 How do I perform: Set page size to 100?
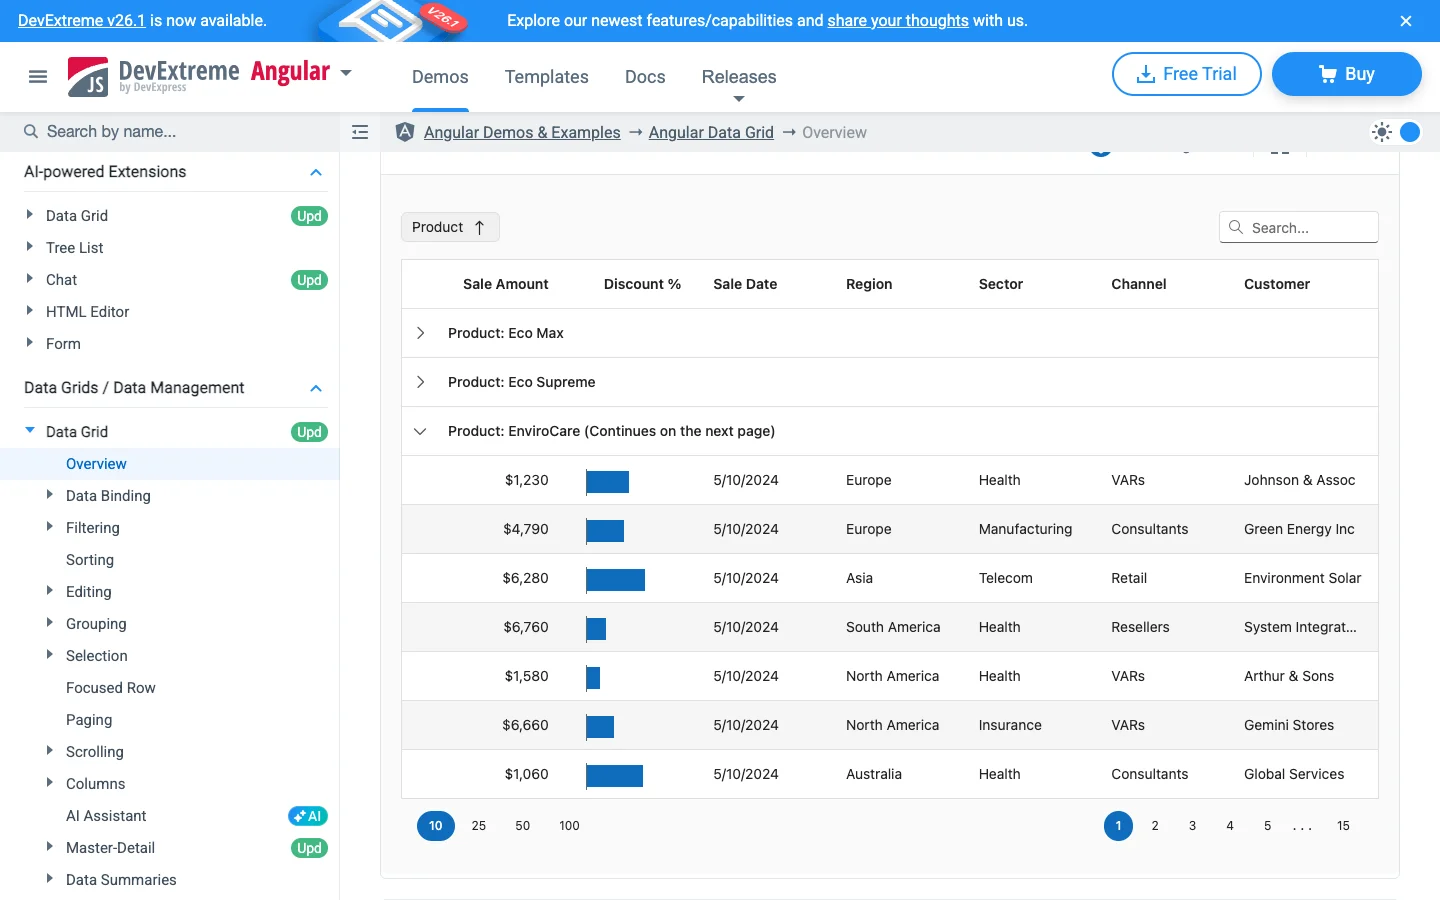click(x=570, y=826)
